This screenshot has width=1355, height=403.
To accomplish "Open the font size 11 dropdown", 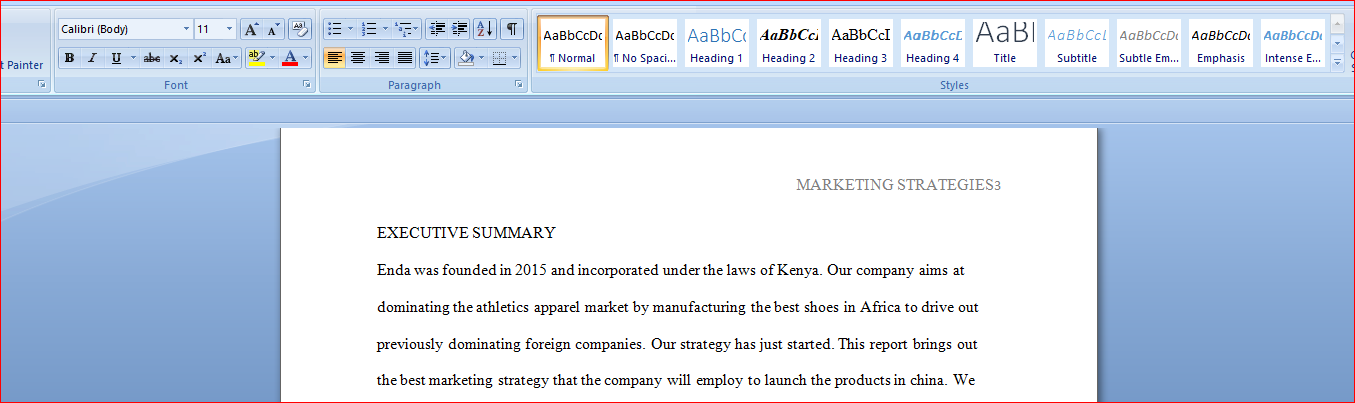I will coord(230,29).
